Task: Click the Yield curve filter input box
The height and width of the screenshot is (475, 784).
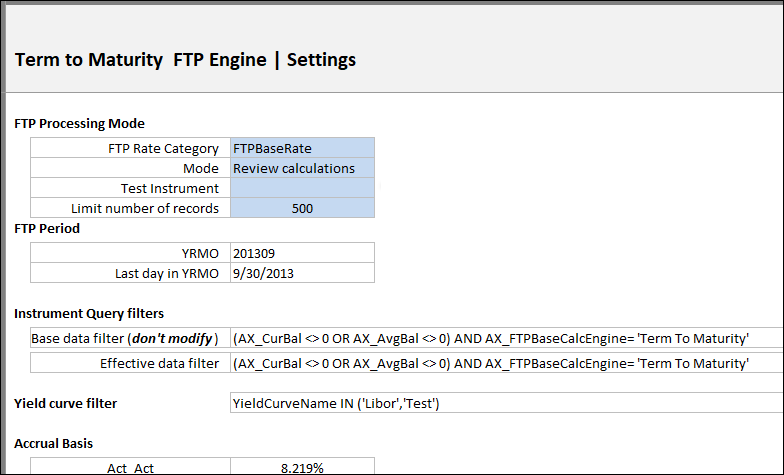Action: pos(506,403)
